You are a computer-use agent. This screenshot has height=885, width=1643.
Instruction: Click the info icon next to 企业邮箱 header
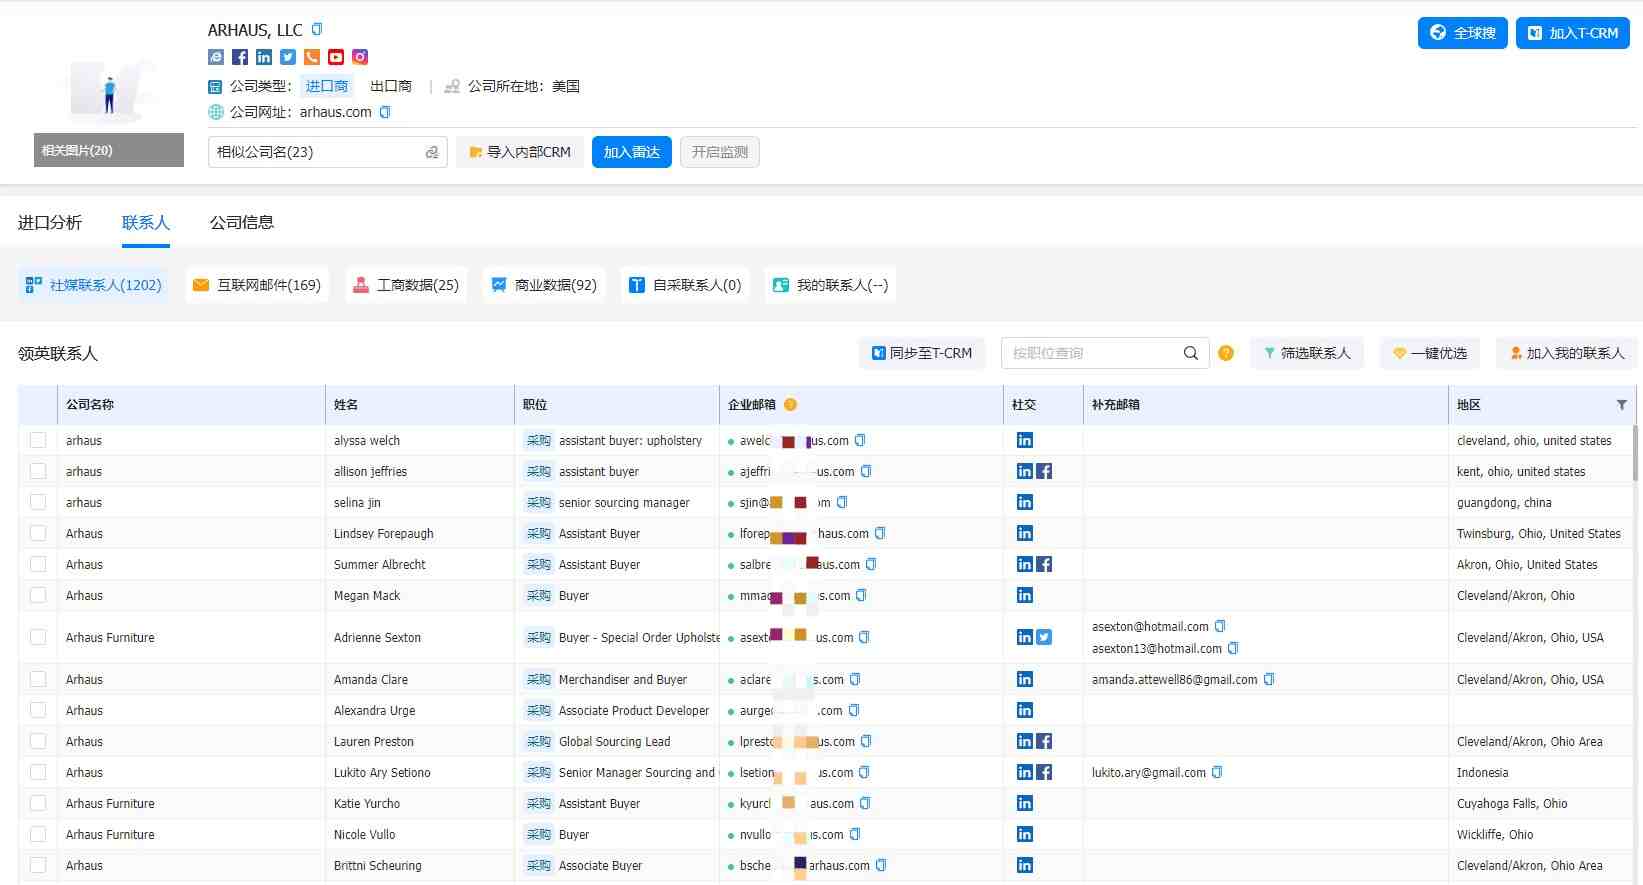click(x=790, y=405)
